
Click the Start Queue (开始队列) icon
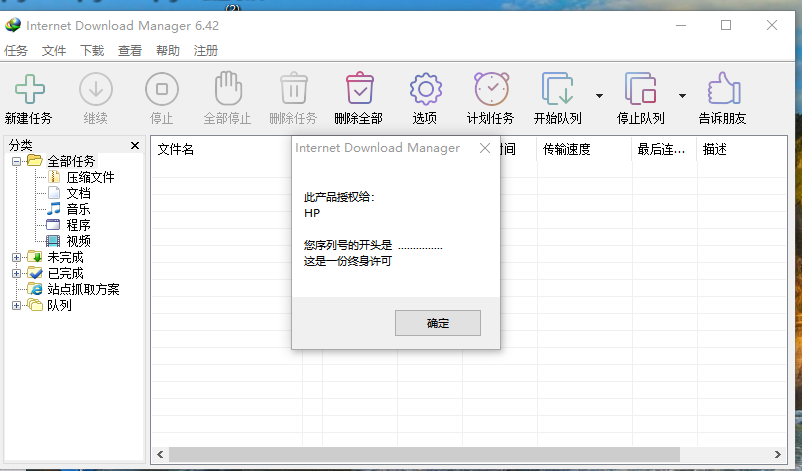click(557, 88)
